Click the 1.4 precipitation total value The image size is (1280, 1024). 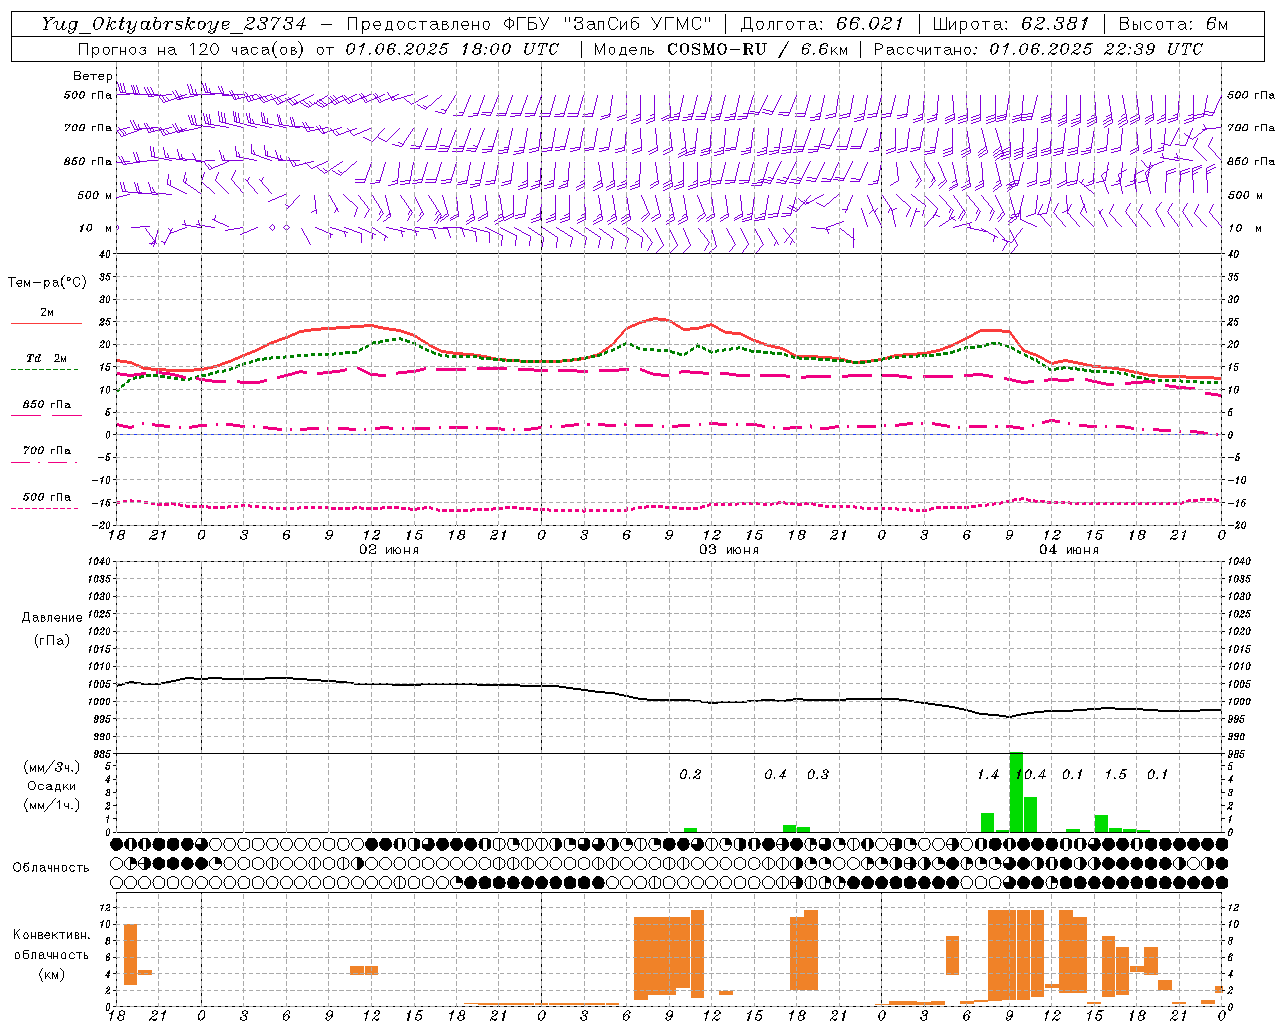click(988, 775)
